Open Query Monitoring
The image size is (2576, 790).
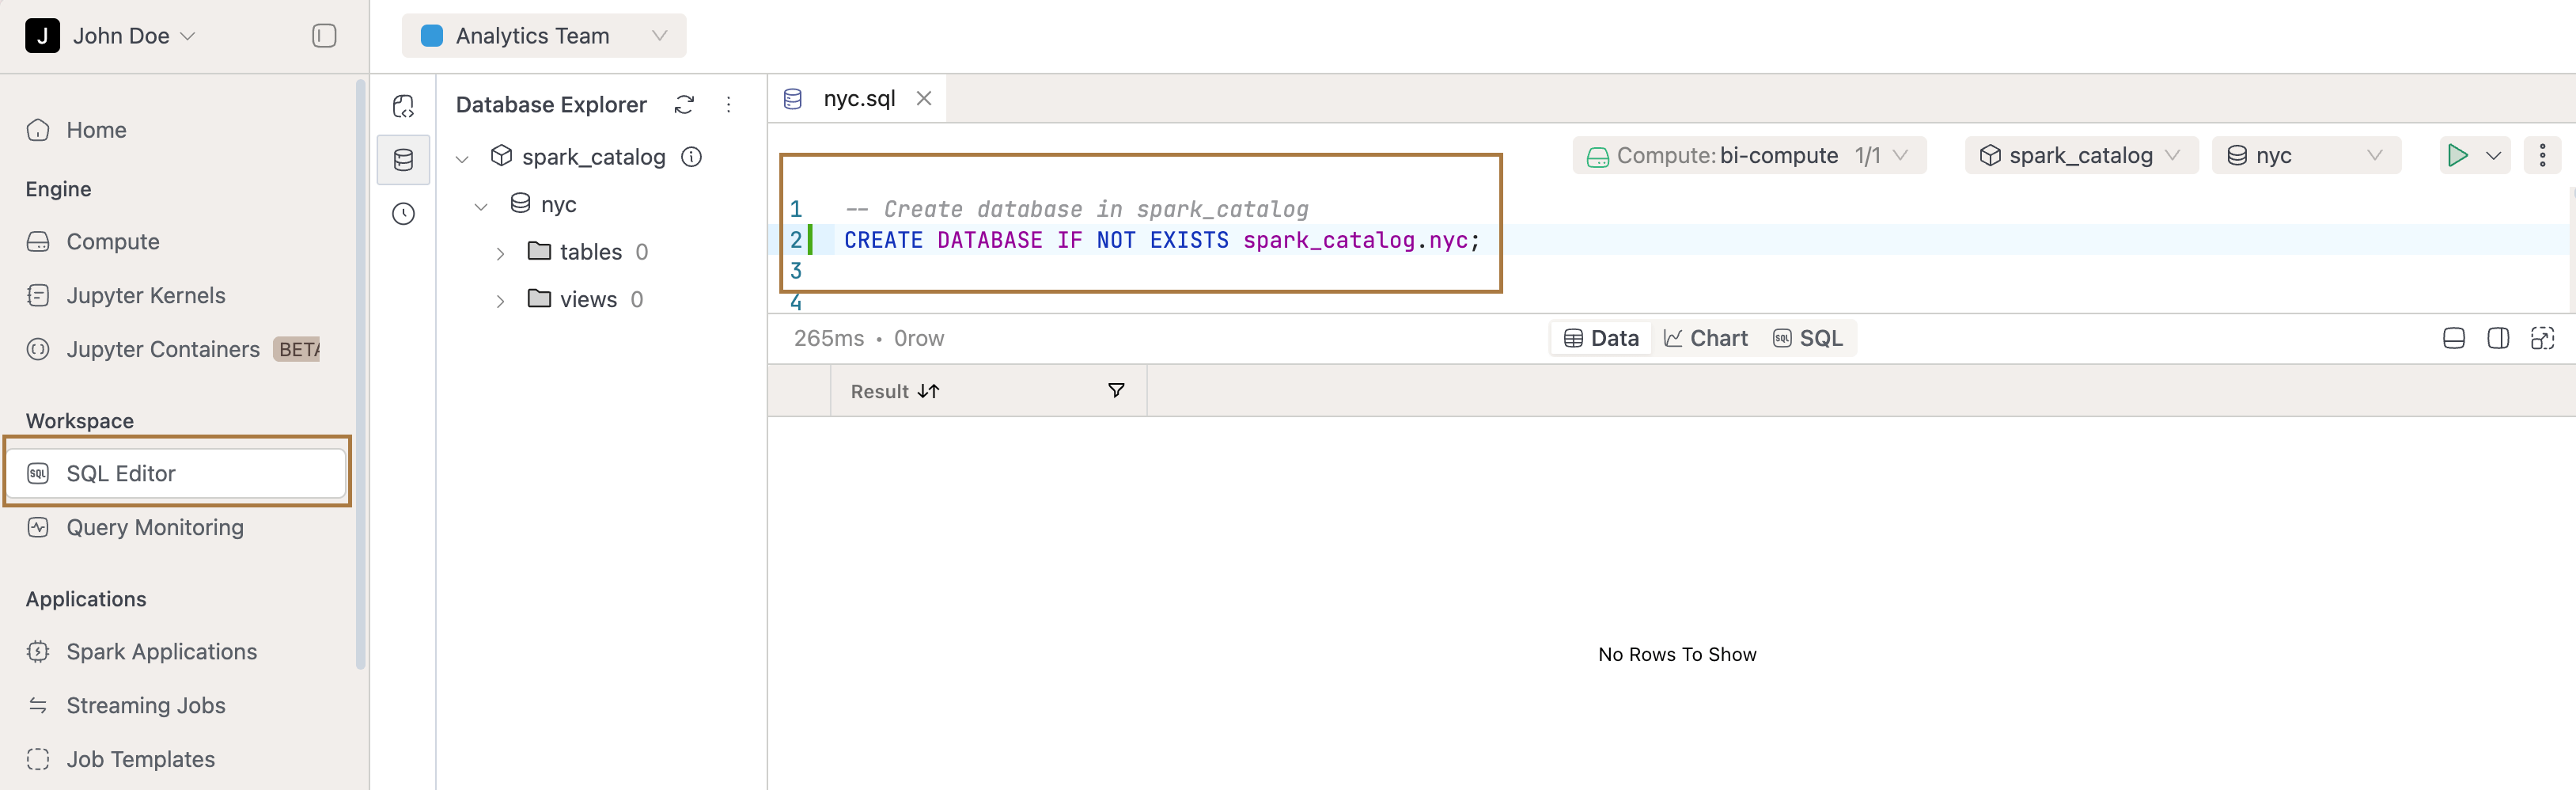pos(155,527)
